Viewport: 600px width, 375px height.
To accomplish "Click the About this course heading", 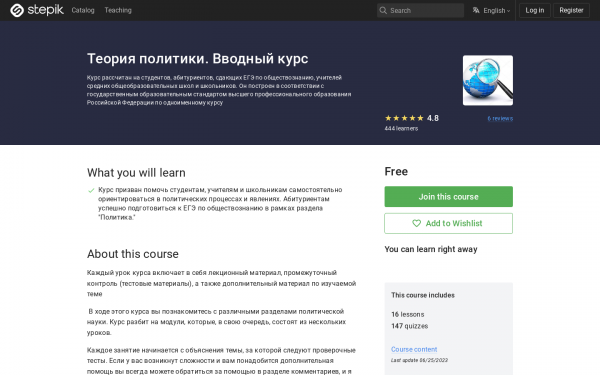I will tap(133, 254).
